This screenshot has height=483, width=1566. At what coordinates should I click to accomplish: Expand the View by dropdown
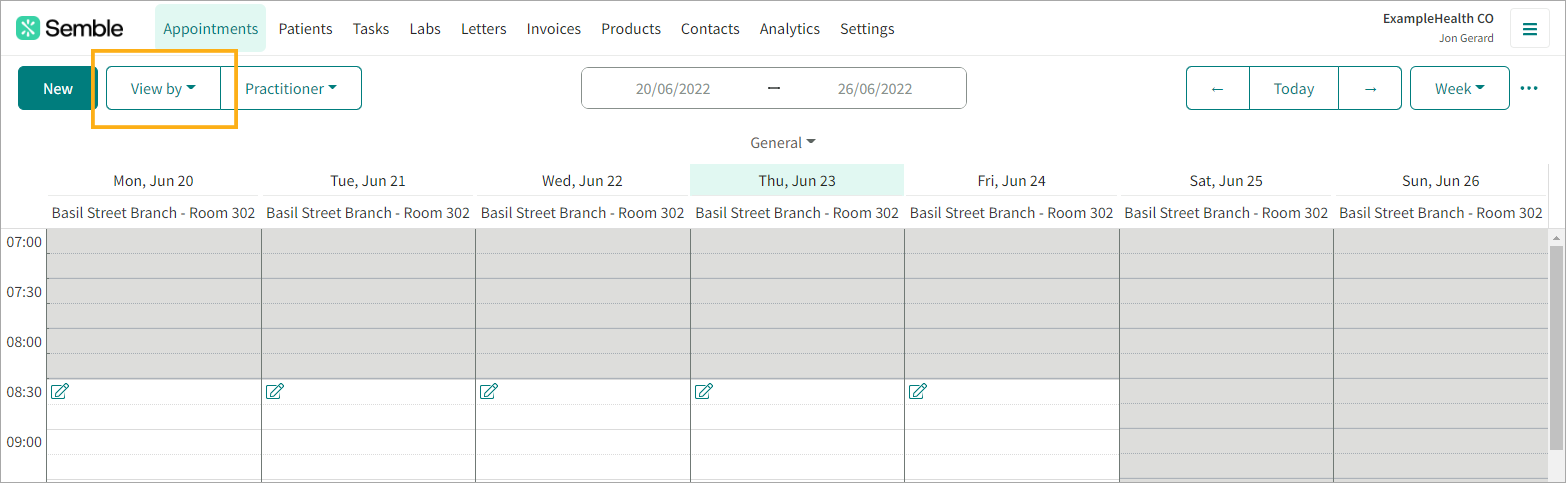pyautogui.click(x=163, y=88)
